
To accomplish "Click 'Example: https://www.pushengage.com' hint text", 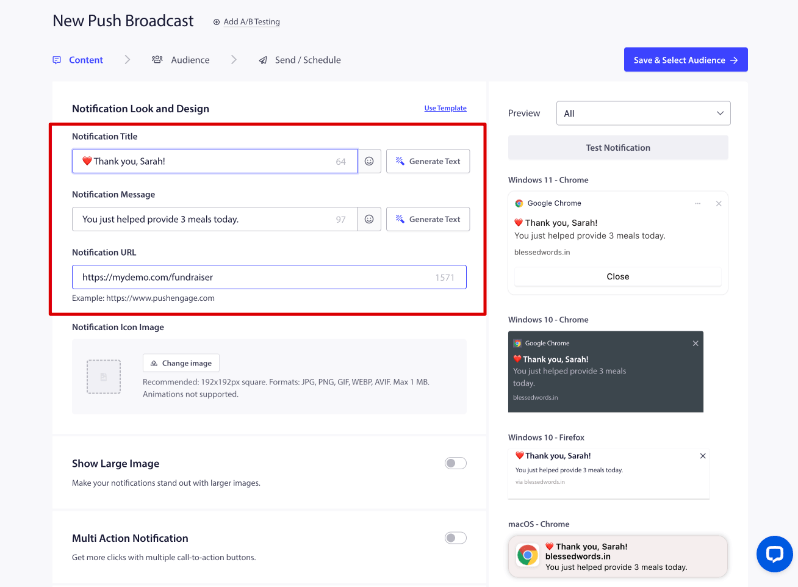I will click(143, 298).
